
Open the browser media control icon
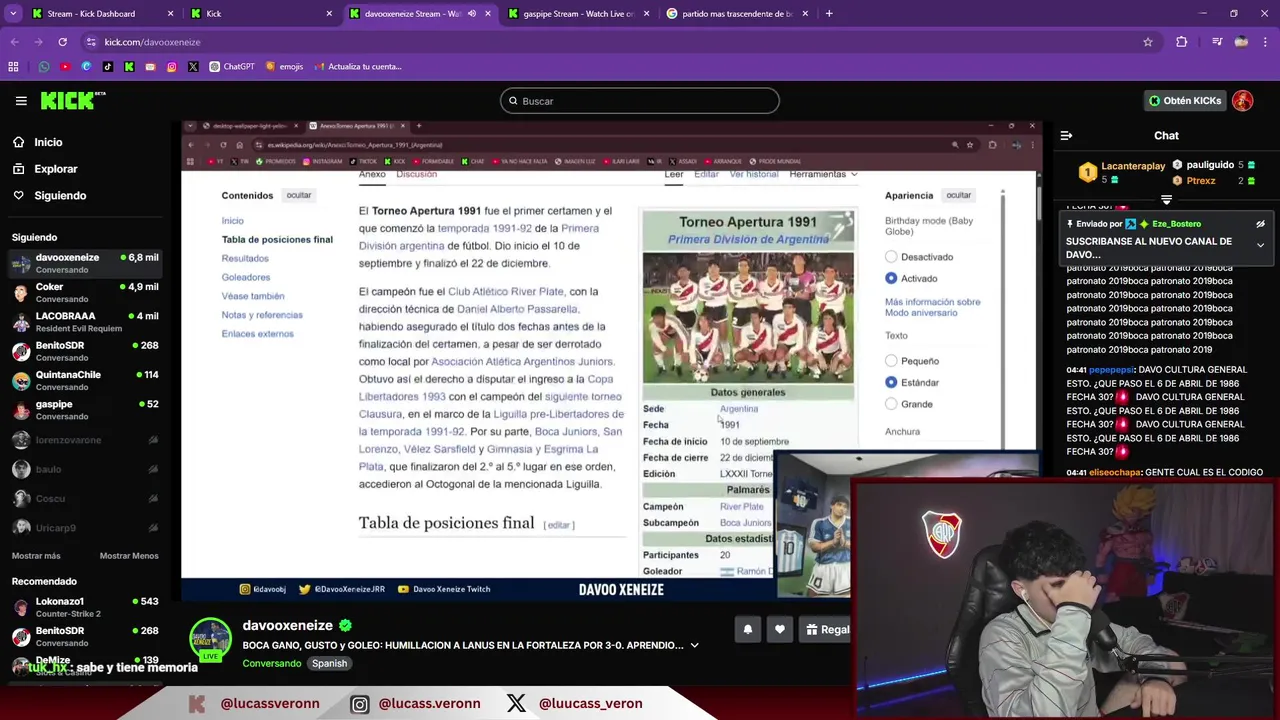pyautogui.click(x=1217, y=42)
